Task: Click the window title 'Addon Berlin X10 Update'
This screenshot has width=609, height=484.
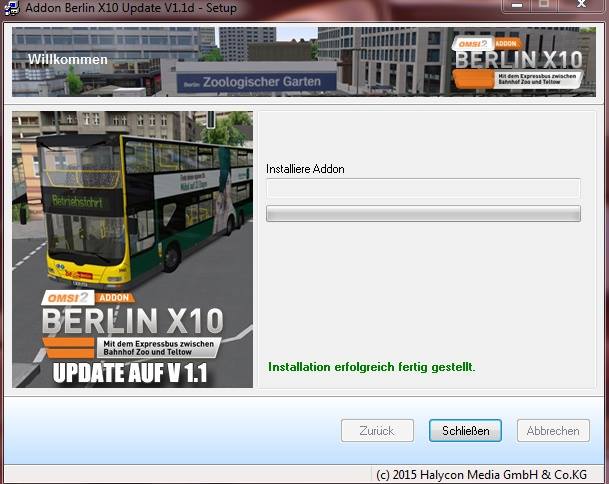Action: click(x=131, y=8)
